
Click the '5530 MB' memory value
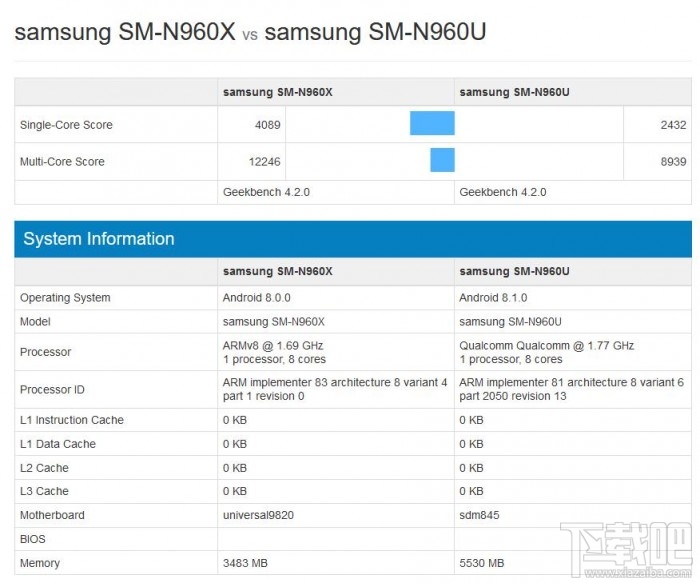(x=482, y=563)
